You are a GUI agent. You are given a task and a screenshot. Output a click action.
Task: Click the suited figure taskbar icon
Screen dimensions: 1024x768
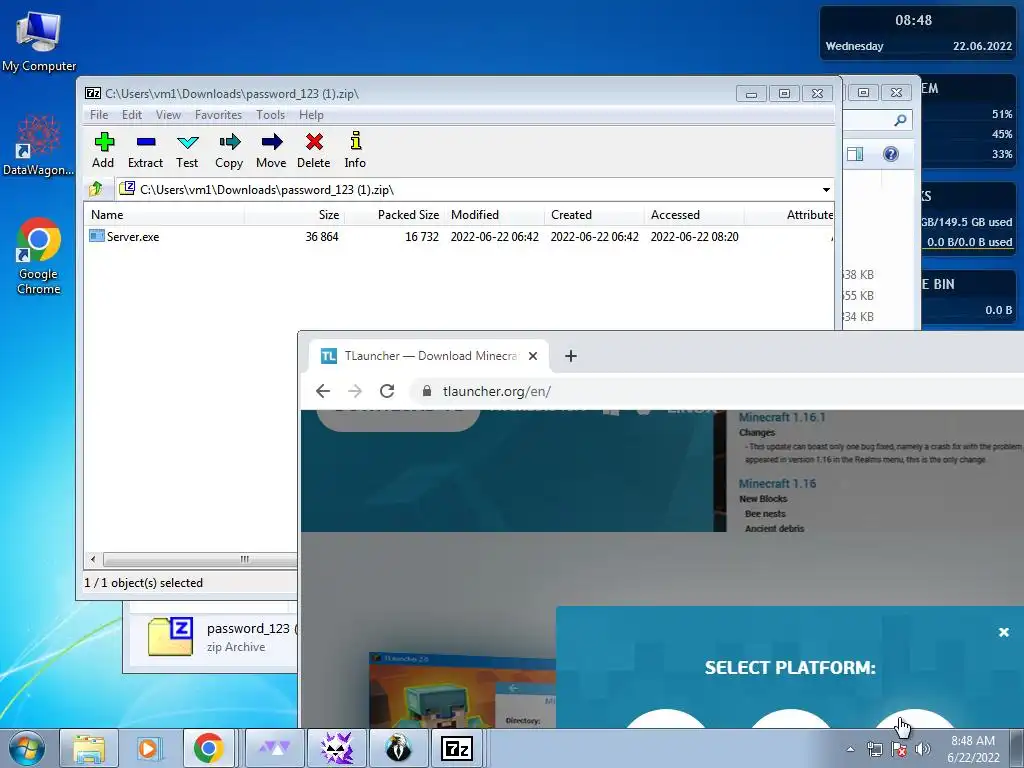pyautogui.click(x=398, y=748)
